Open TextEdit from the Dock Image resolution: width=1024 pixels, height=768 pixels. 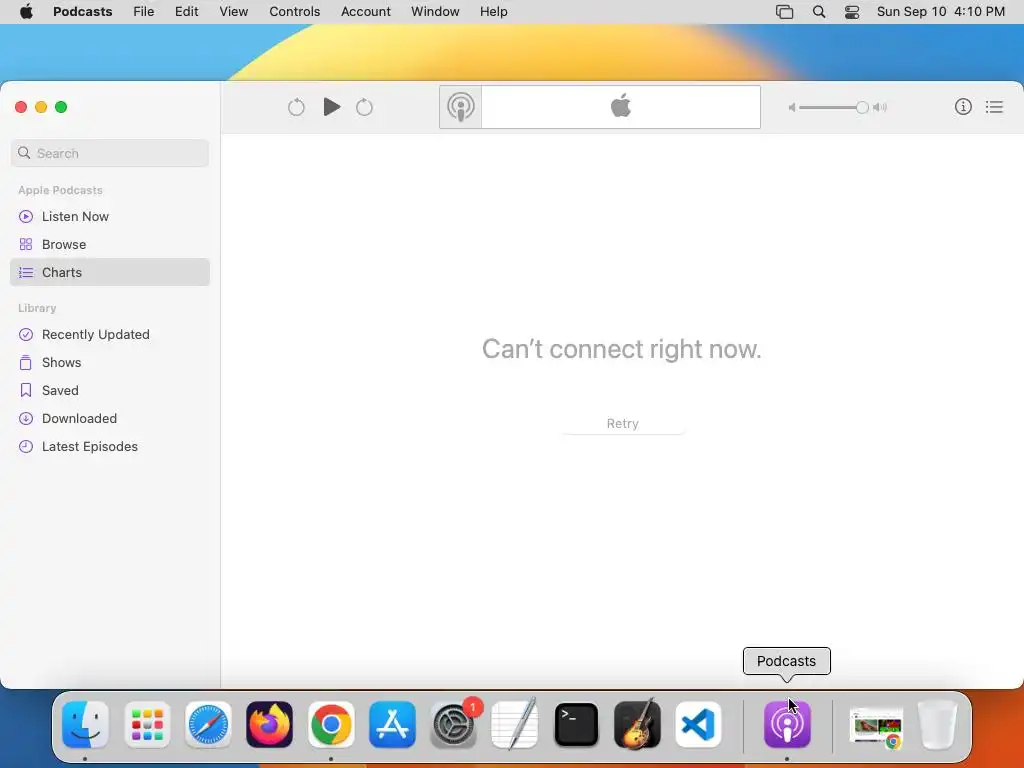coord(515,724)
